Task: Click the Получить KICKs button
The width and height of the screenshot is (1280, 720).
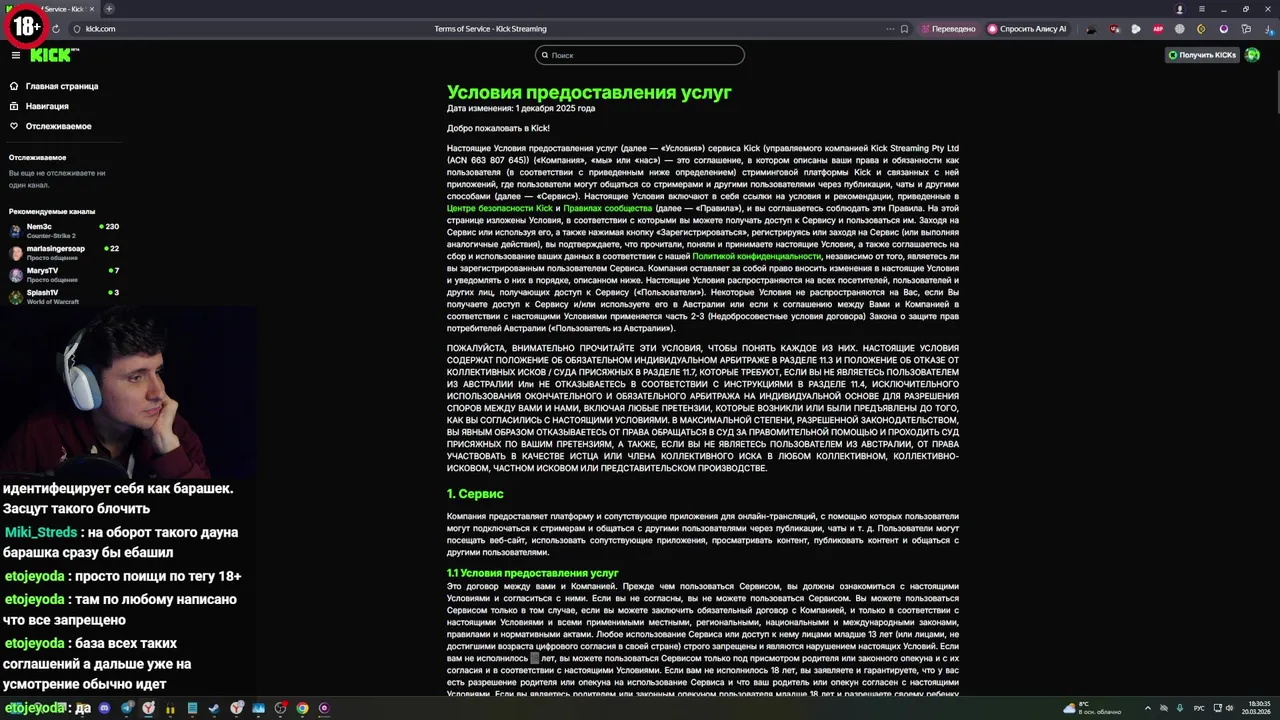Action: pos(1203,55)
